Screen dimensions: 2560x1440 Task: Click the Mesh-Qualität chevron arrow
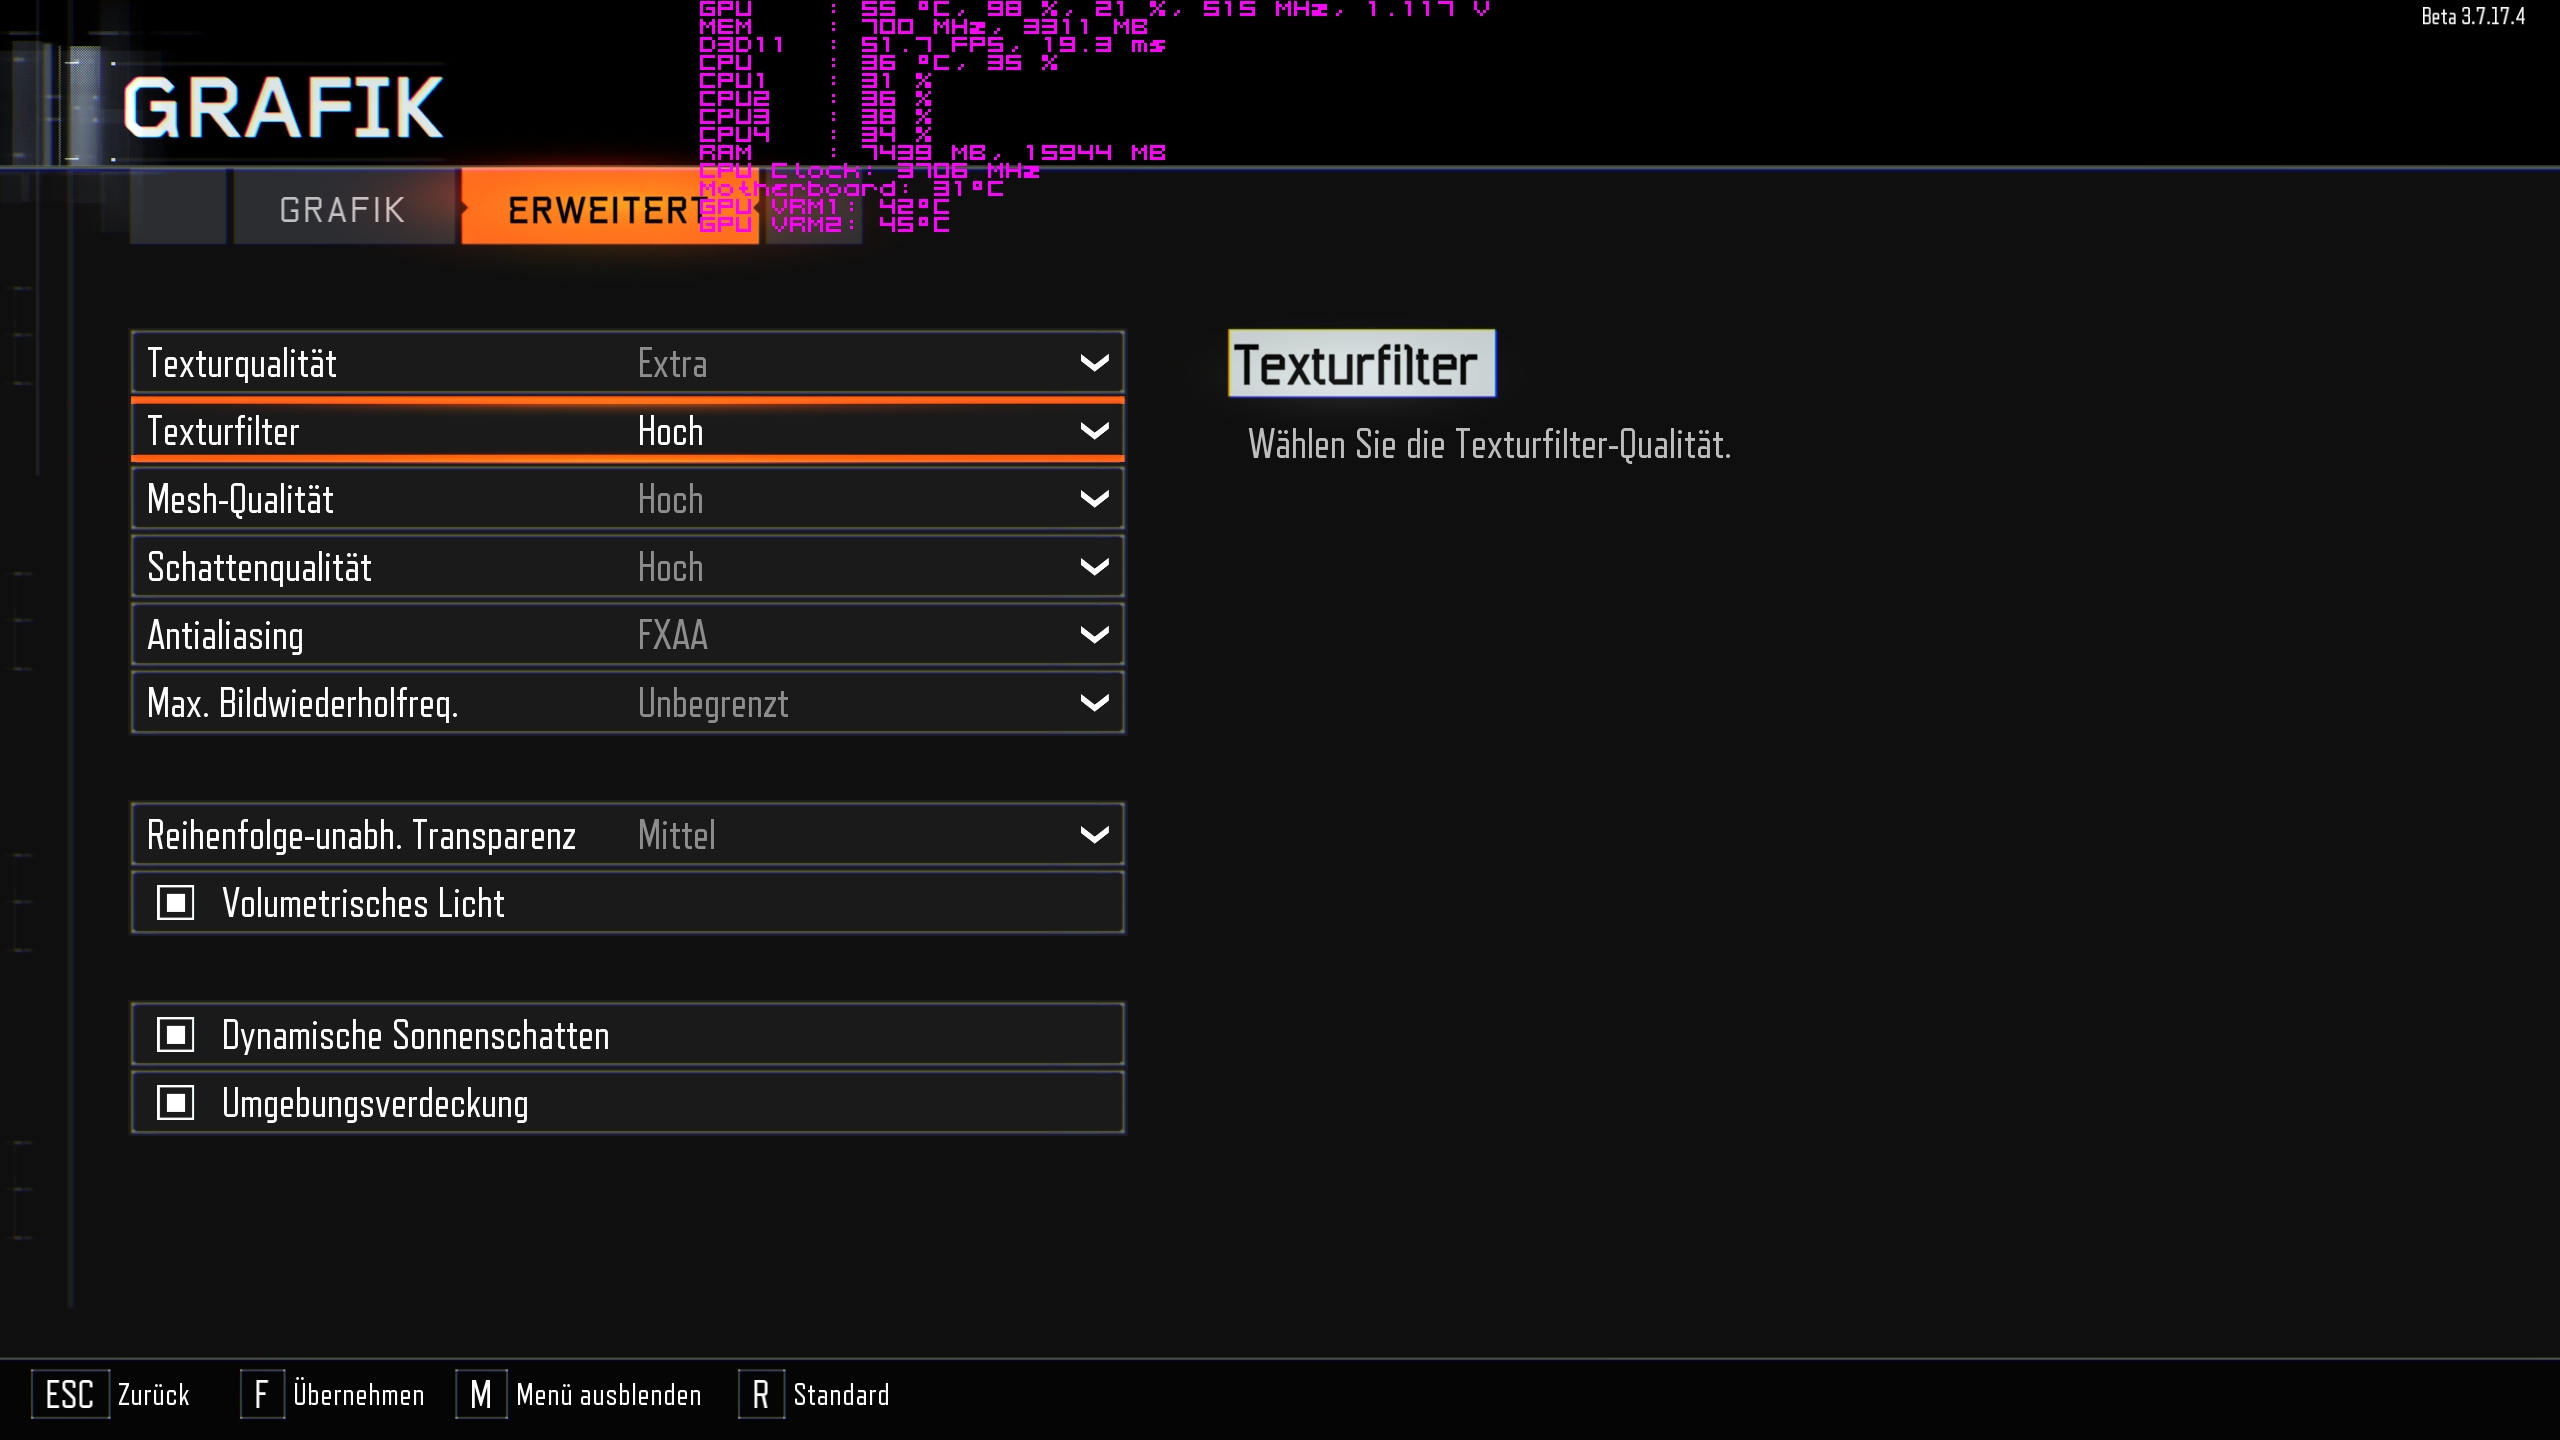[x=1094, y=499]
